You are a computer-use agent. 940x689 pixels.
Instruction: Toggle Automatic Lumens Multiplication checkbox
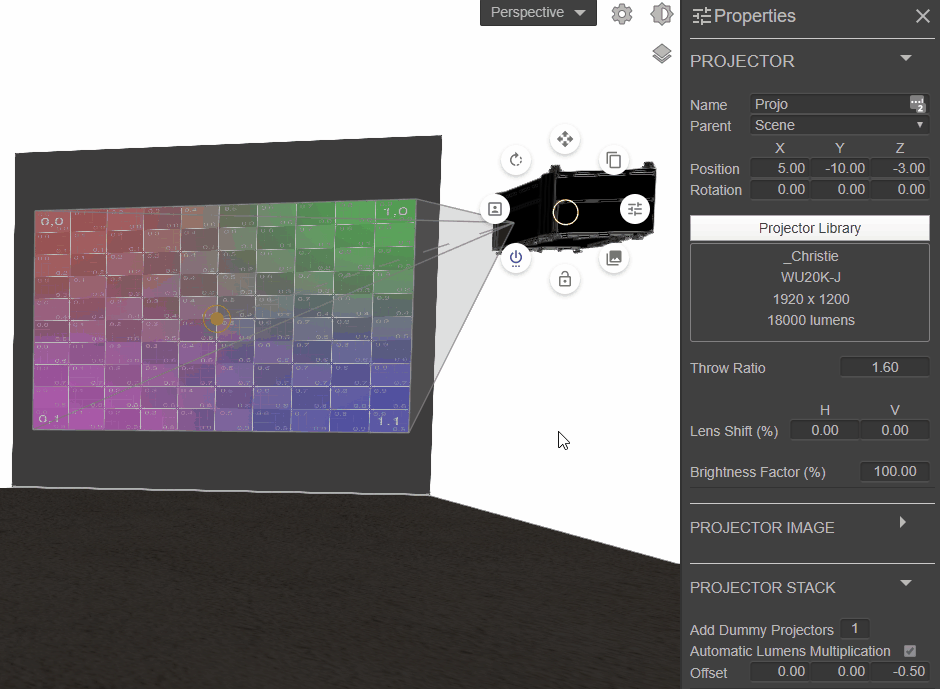(x=910, y=650)
